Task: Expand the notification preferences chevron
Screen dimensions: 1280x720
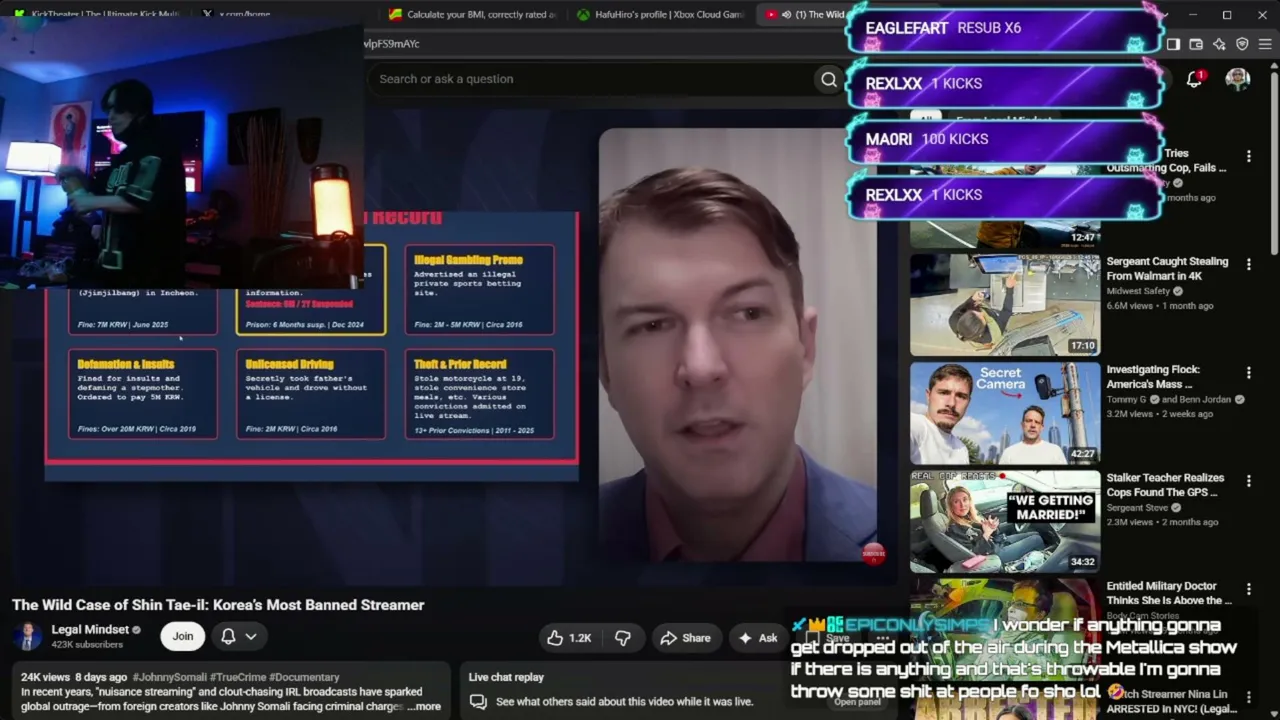Action: pos(251,636)
